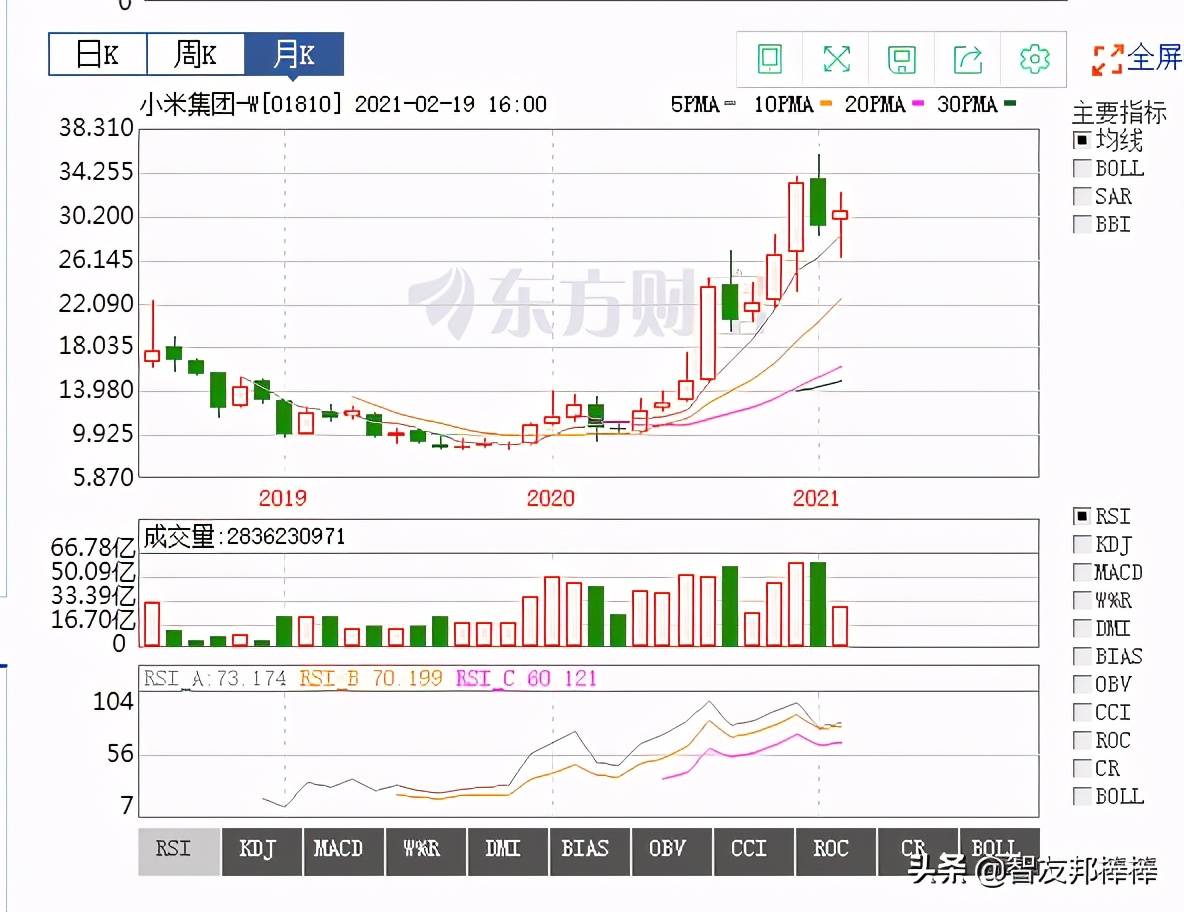The height and width of the screenshot is (912, 1184).
Task: Click the 5PMA legend swatch
Action: [x=729, y=103]
